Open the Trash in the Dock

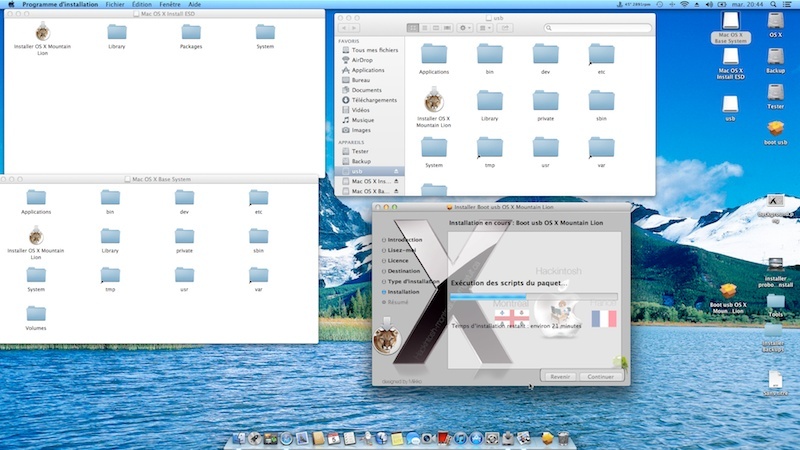point(563,438)
